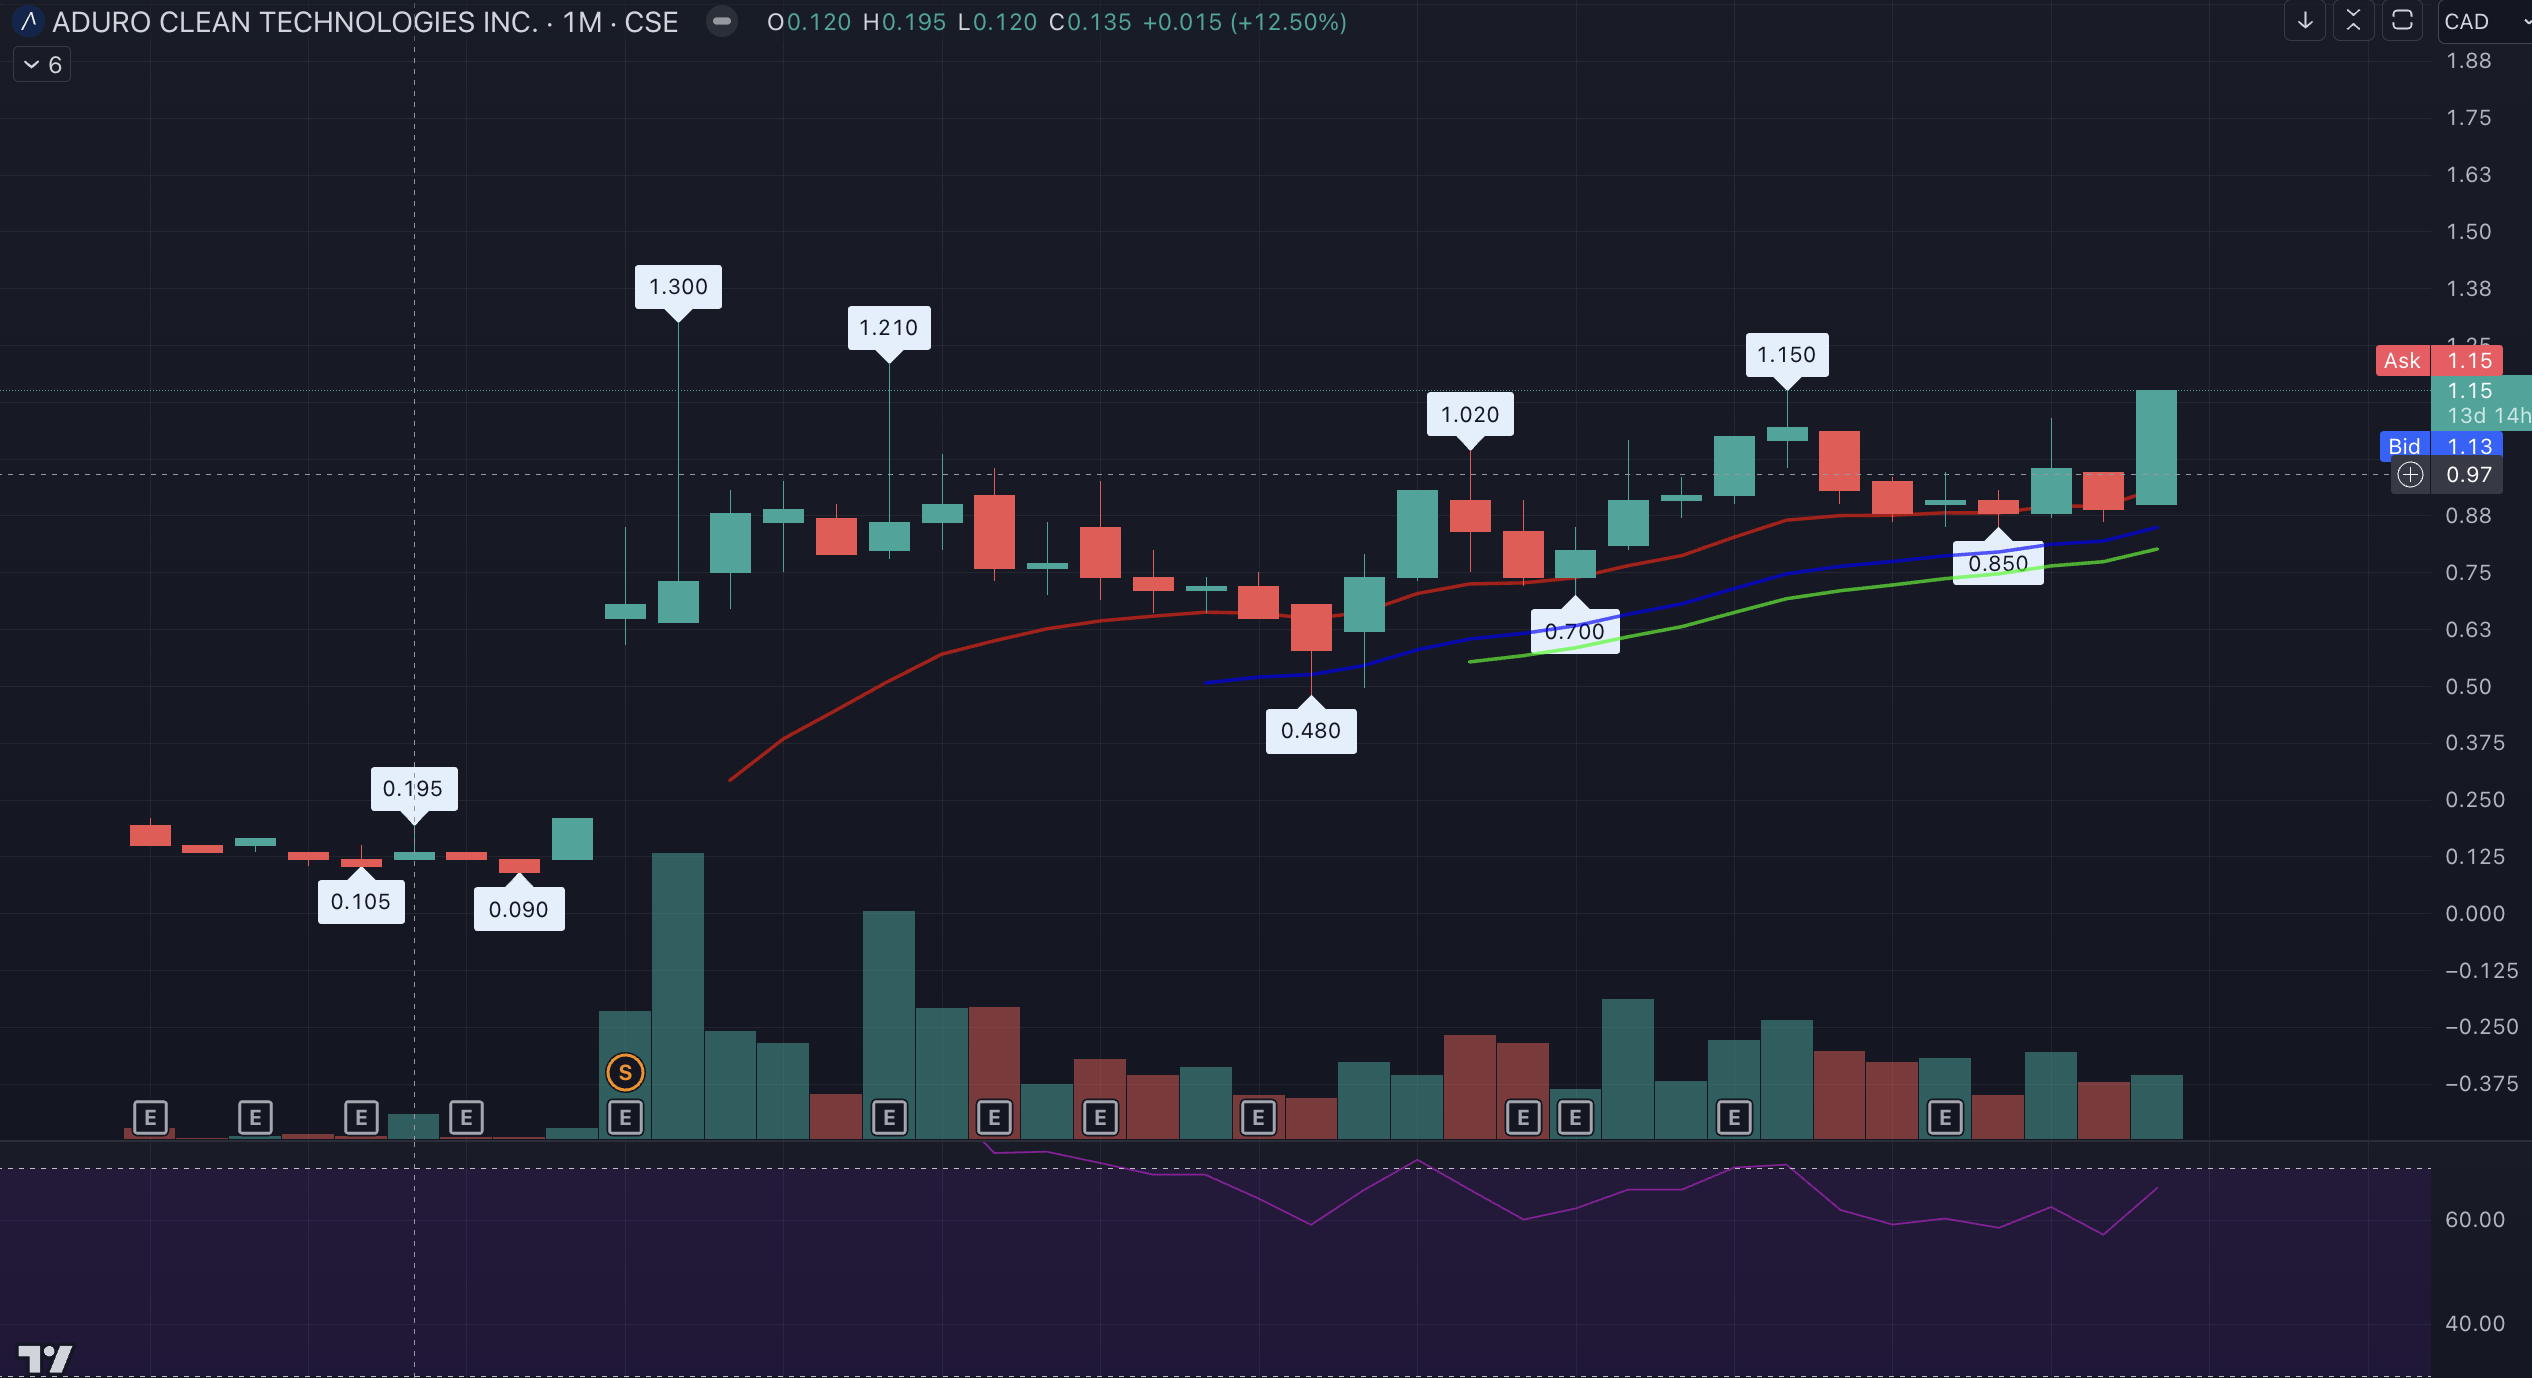Click the 13d 14h countdown label
The image size is (2532, 1378).
click(x=2489, y=416)
